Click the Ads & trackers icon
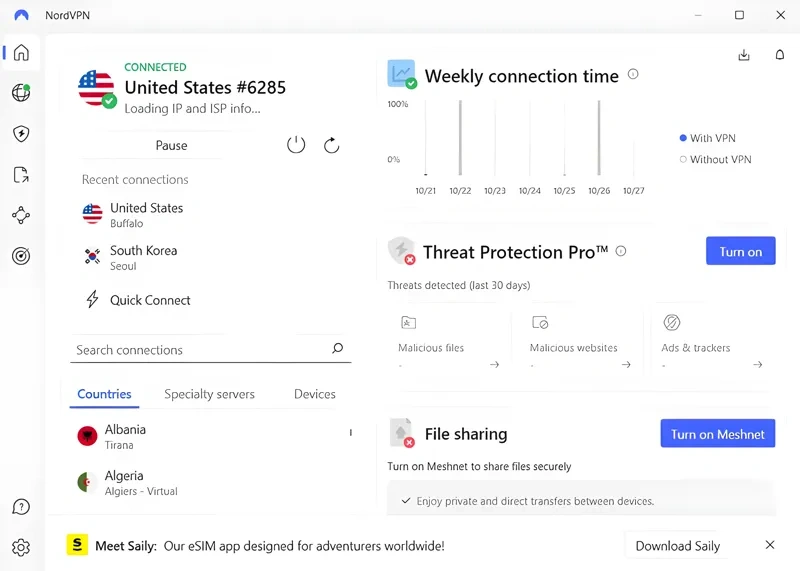The height and width of the screenshot is (571, 800). (671, 322)
